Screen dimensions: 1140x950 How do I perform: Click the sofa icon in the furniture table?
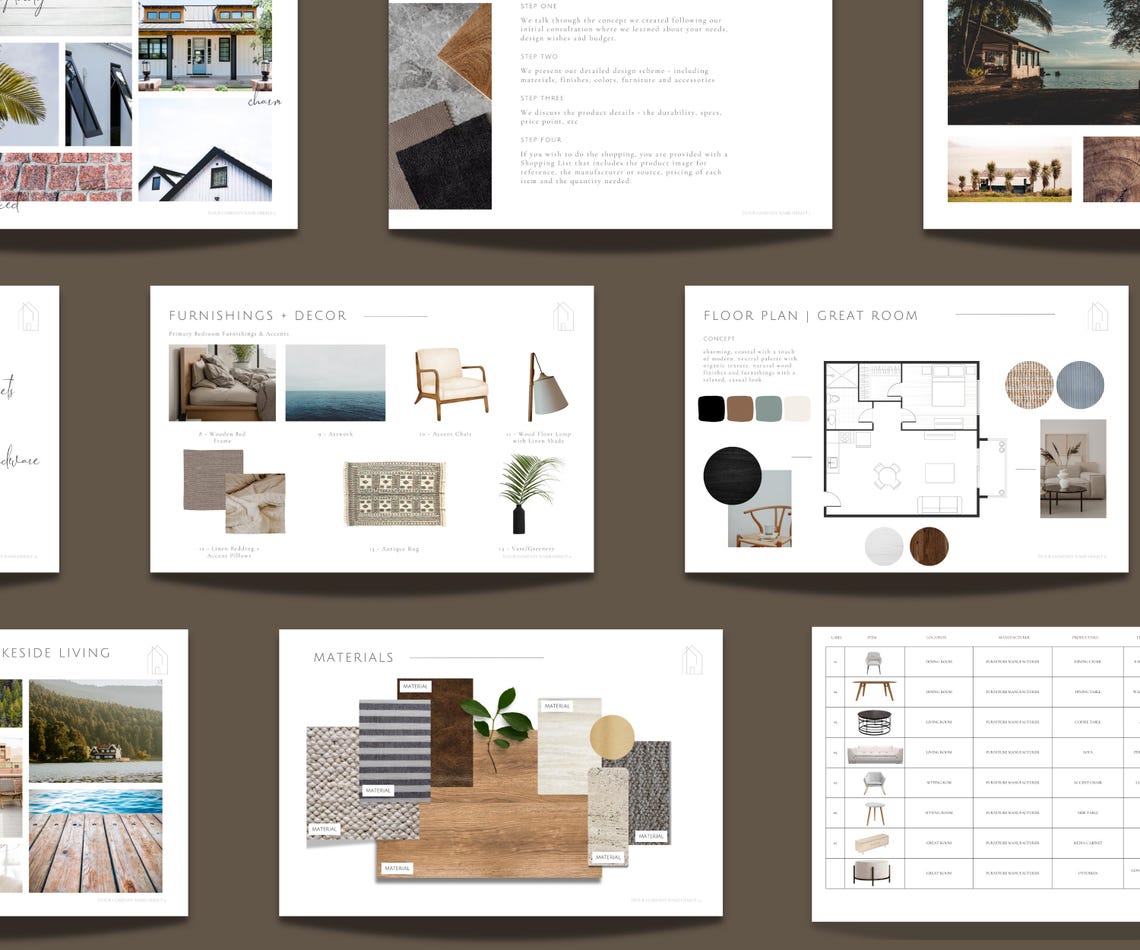[x=875, y=752]
